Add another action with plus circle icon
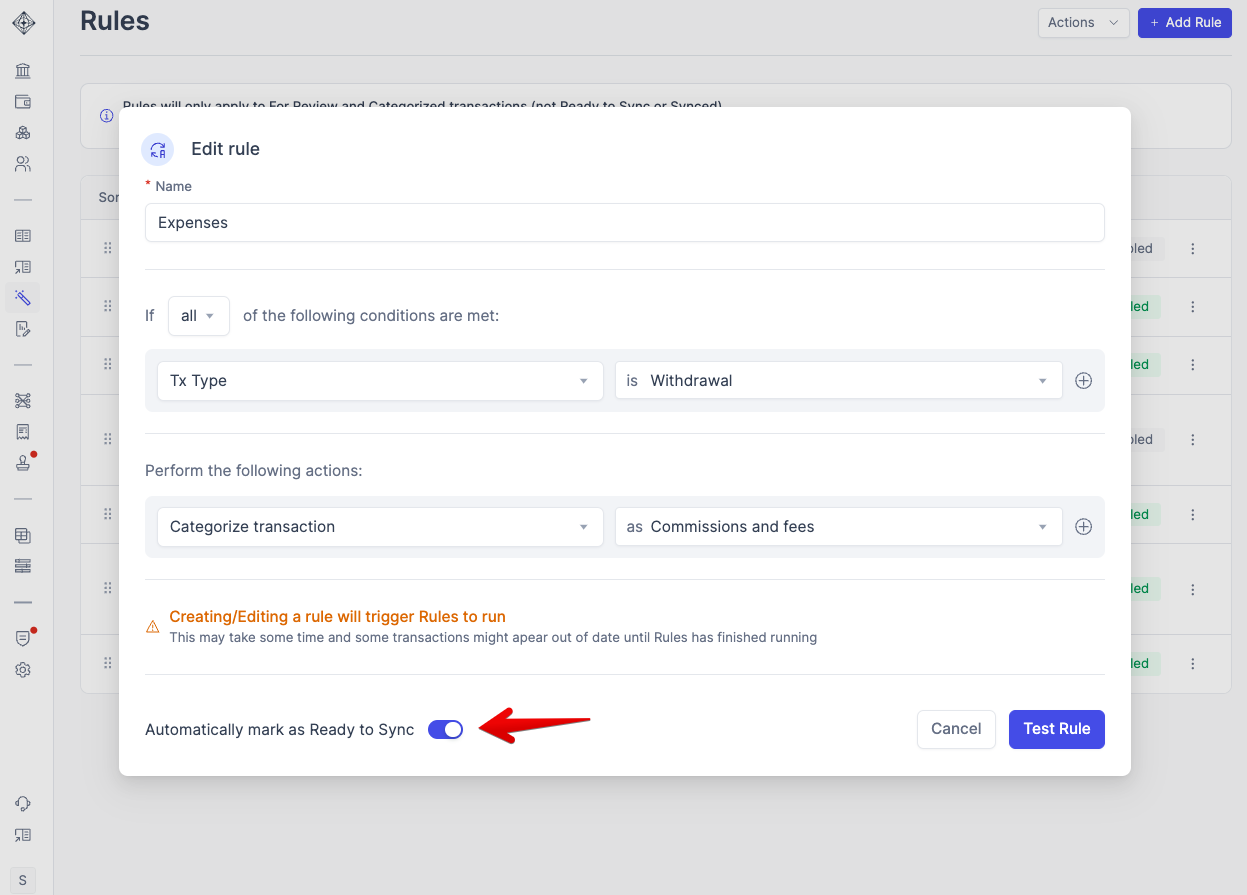The image size is (1247, 895). (1083, 527)
